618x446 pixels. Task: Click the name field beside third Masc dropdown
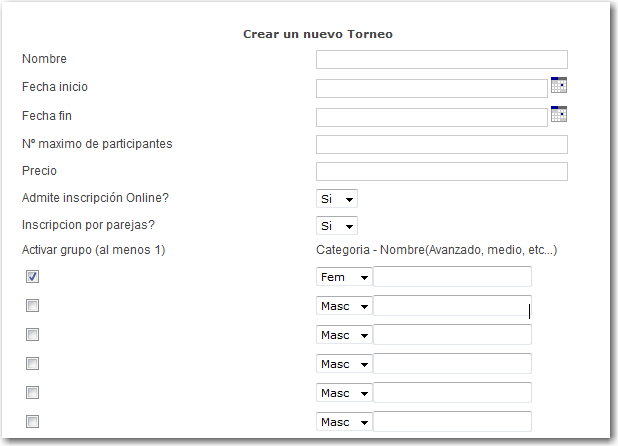(452, 364)
